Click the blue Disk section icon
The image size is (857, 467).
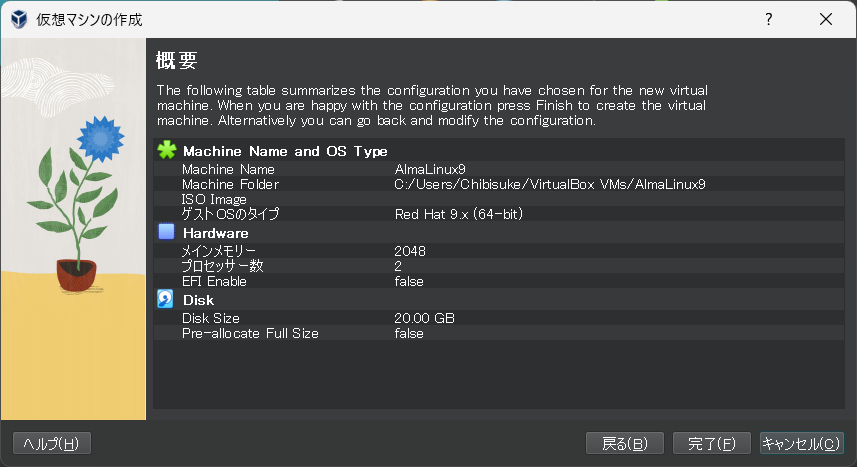pos(166,300)
